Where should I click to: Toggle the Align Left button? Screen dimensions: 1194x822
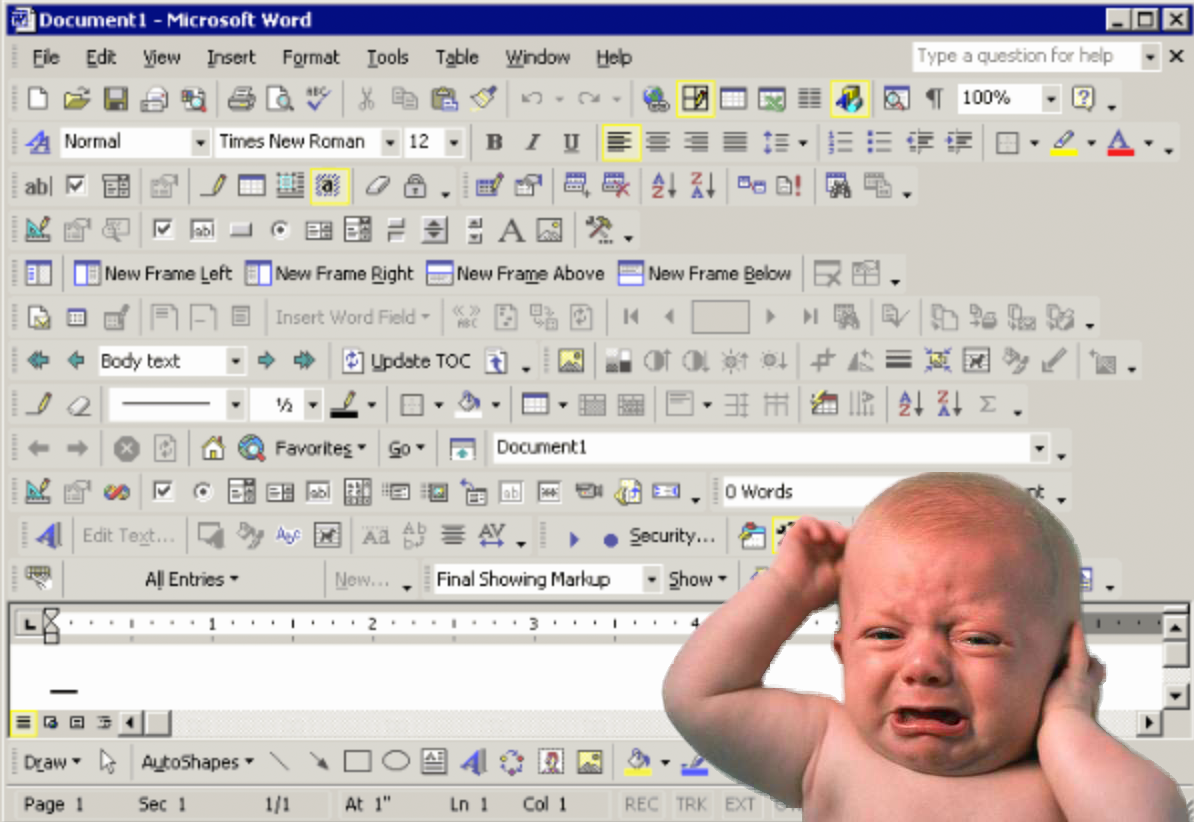(620, 143)
